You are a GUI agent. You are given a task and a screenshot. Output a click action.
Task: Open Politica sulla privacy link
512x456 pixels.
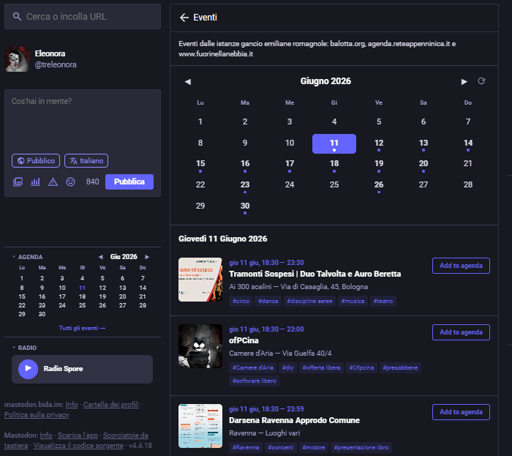[37, 415]
